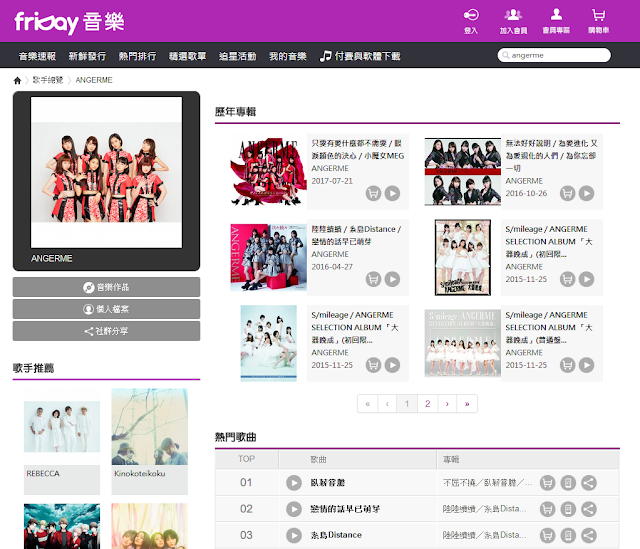
Task: Open album title 陸陸續續 / 糸島Distance
Action: point(356,235)
